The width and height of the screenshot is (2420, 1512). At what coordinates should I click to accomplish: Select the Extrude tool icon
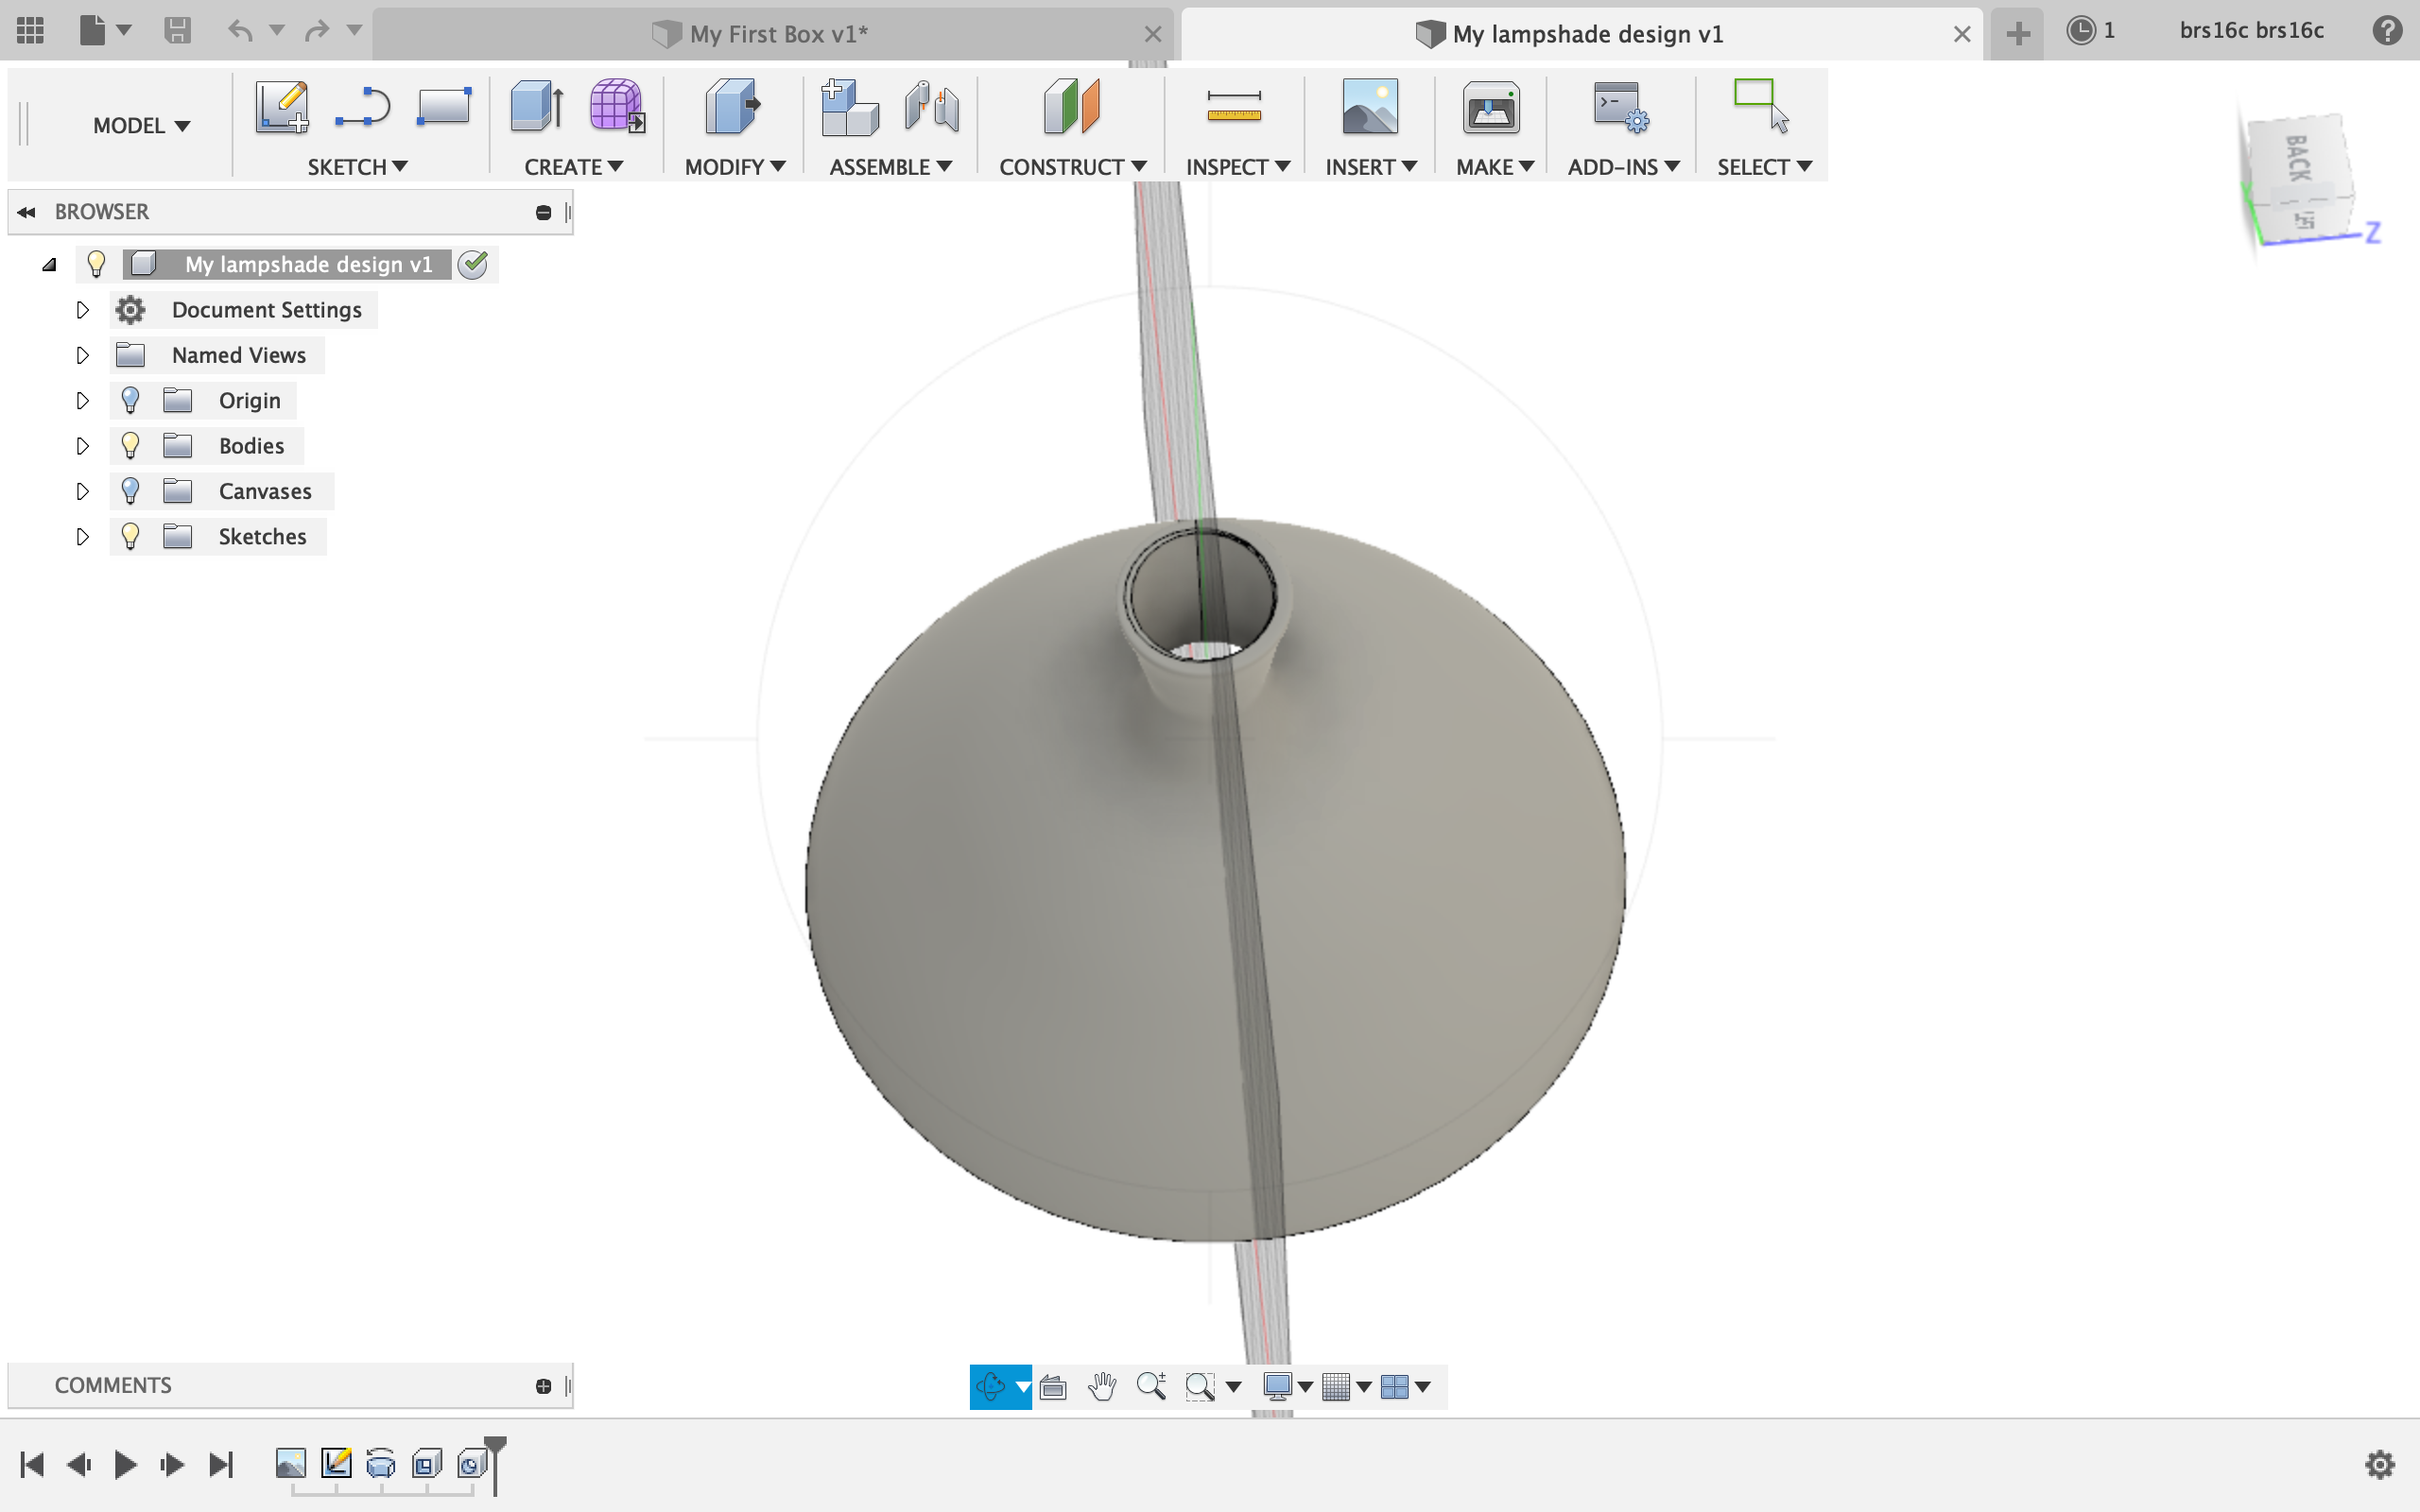tap(536, 107)
